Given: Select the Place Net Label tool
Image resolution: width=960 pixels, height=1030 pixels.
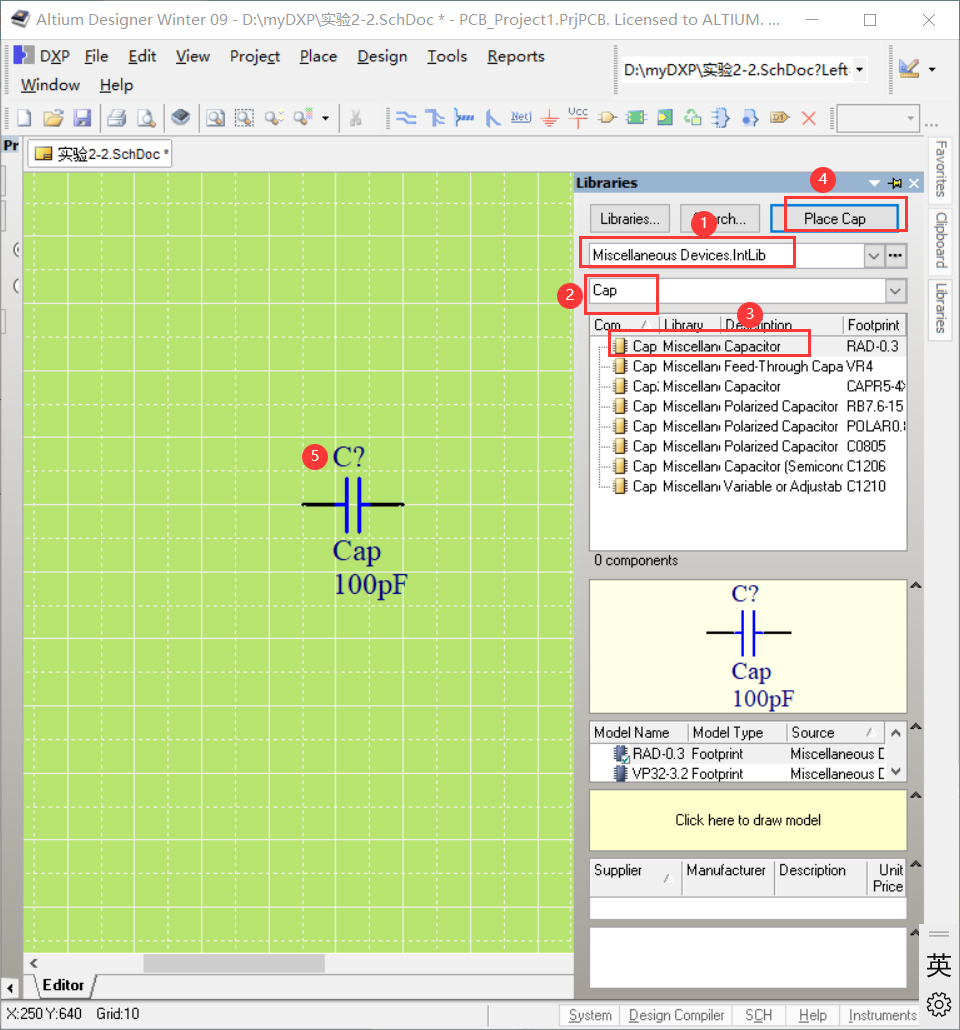Looking at the screenshot, I should coord(521,118).
